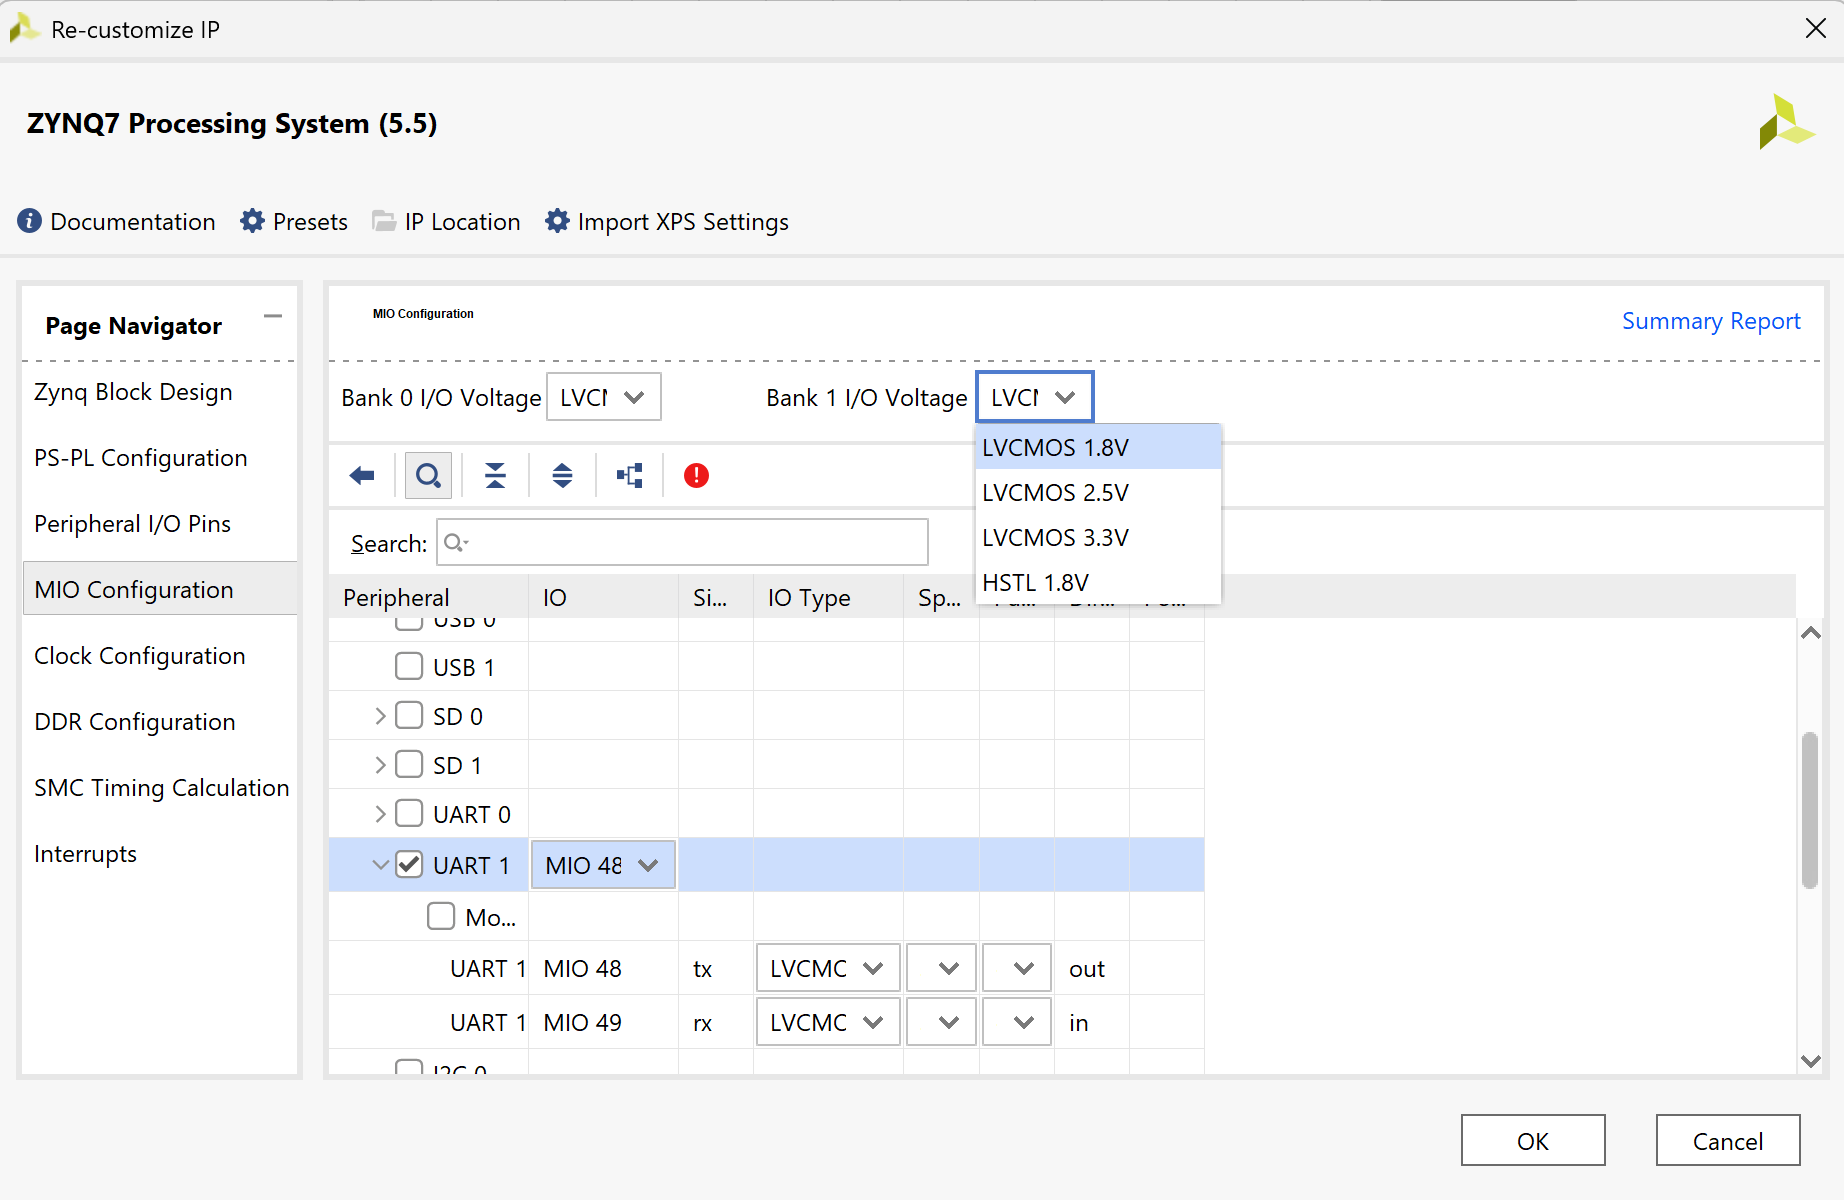This screenshot has width=1844, height=1200.
Task: Select HSTL 1.8V from the voltage list
Action: (1098, 582)
